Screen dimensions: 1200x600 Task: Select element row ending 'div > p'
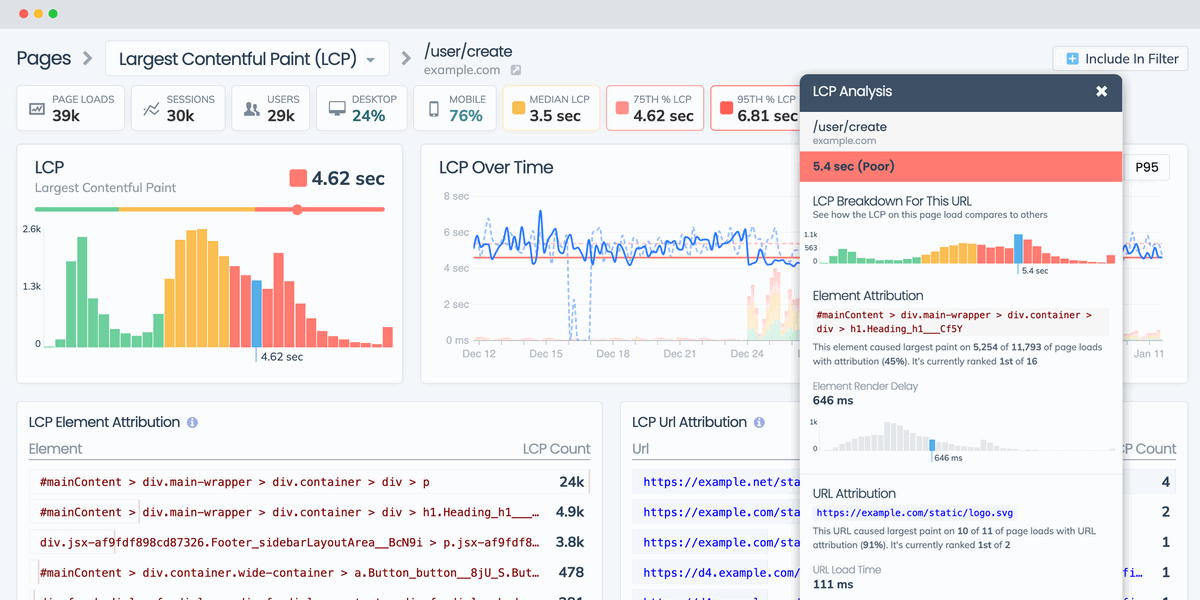[x=309, y=482]
